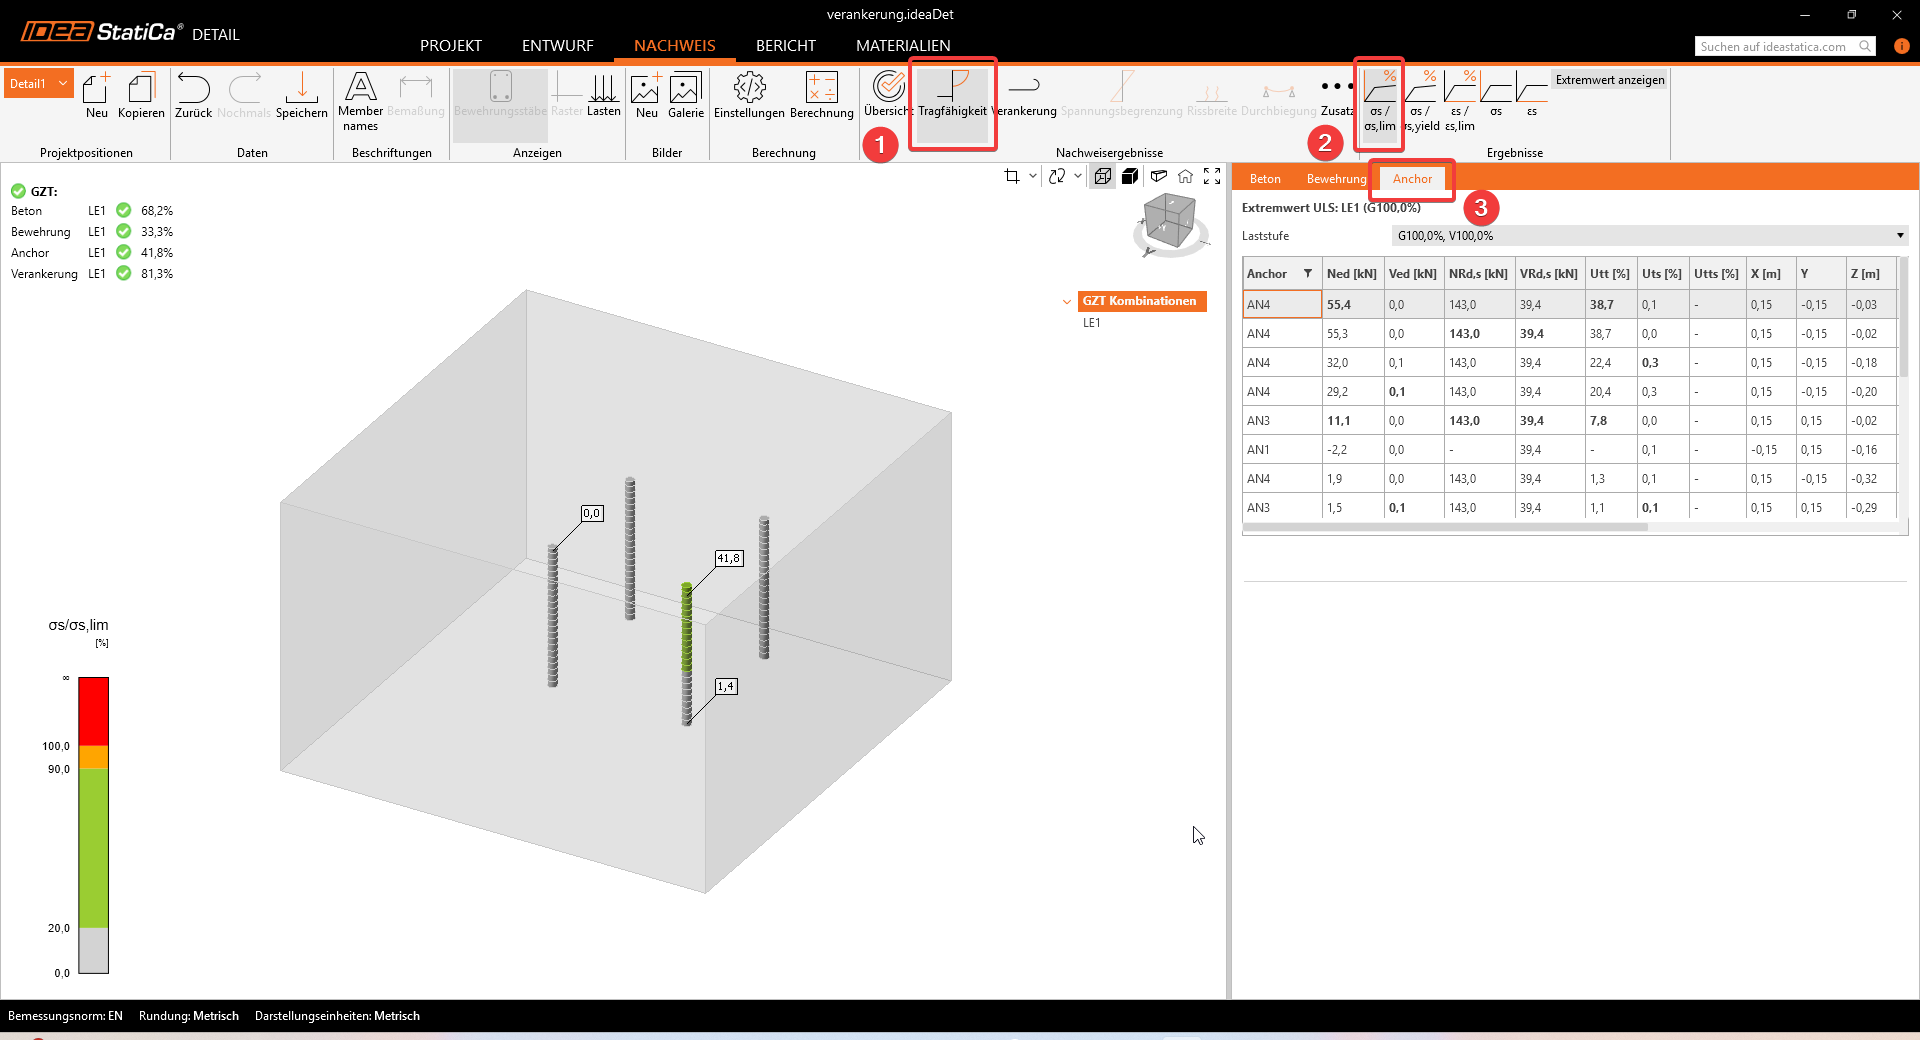Expand the Detail1 project item dropdown
The height and width of the screenshot is (1040, 1920).
63,84
